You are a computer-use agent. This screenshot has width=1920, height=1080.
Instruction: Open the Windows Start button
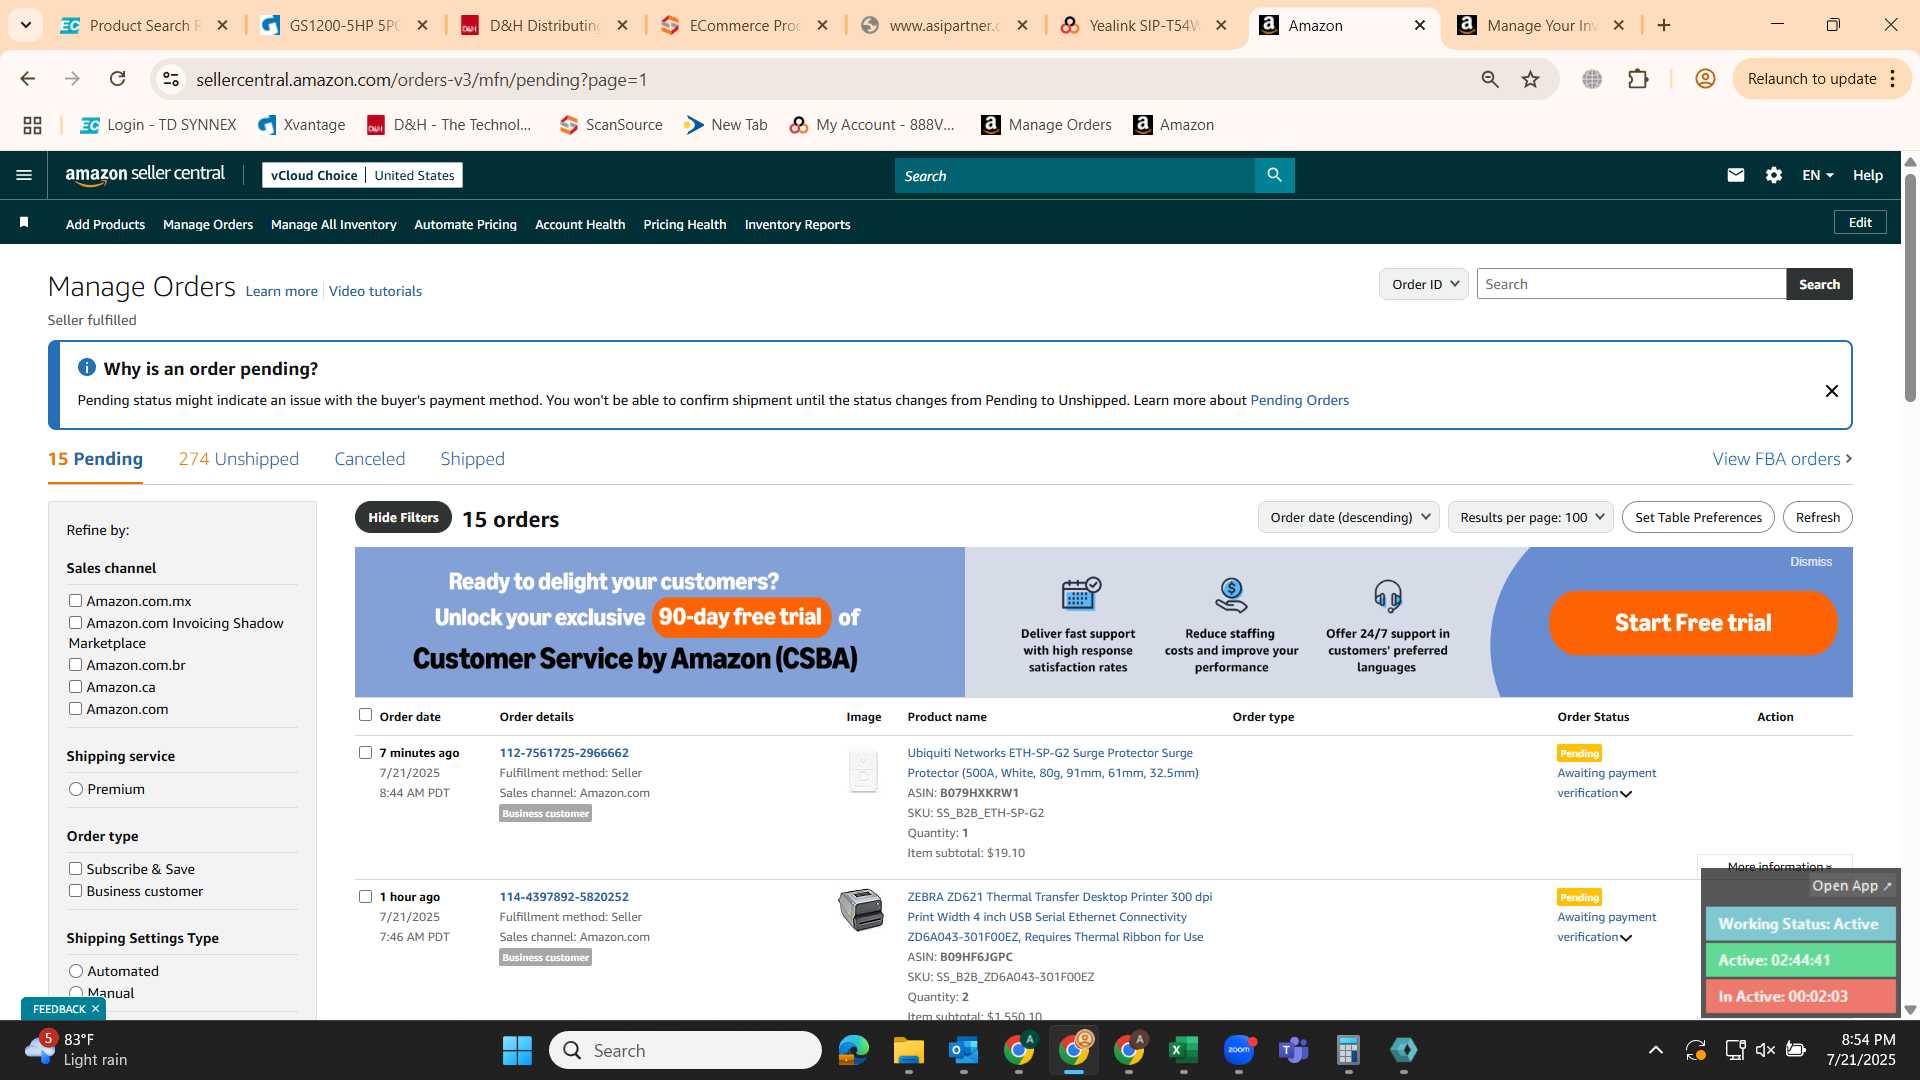[517, 1050]
